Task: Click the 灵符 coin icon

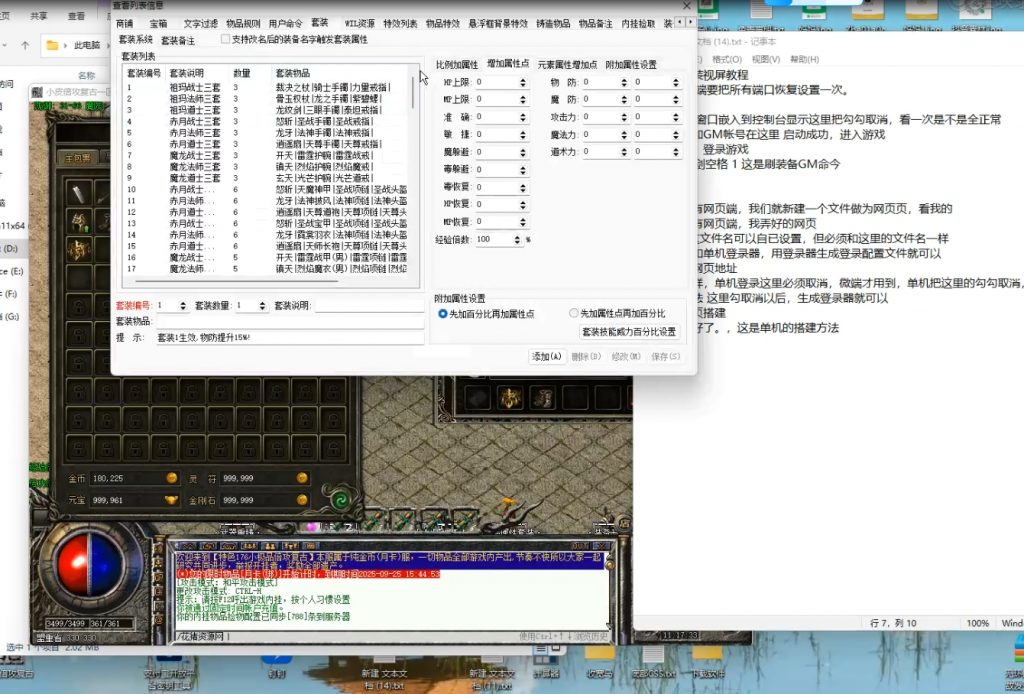Action: pyautogui.click(x=302, y=478)
